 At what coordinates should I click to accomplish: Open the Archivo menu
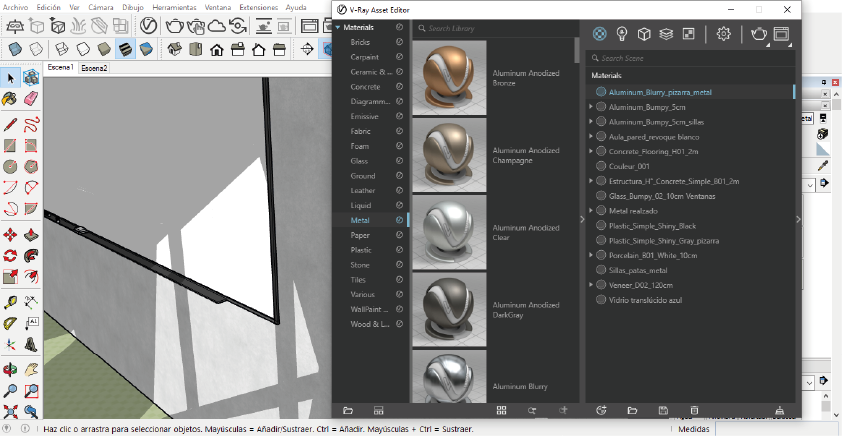point(16,8)
